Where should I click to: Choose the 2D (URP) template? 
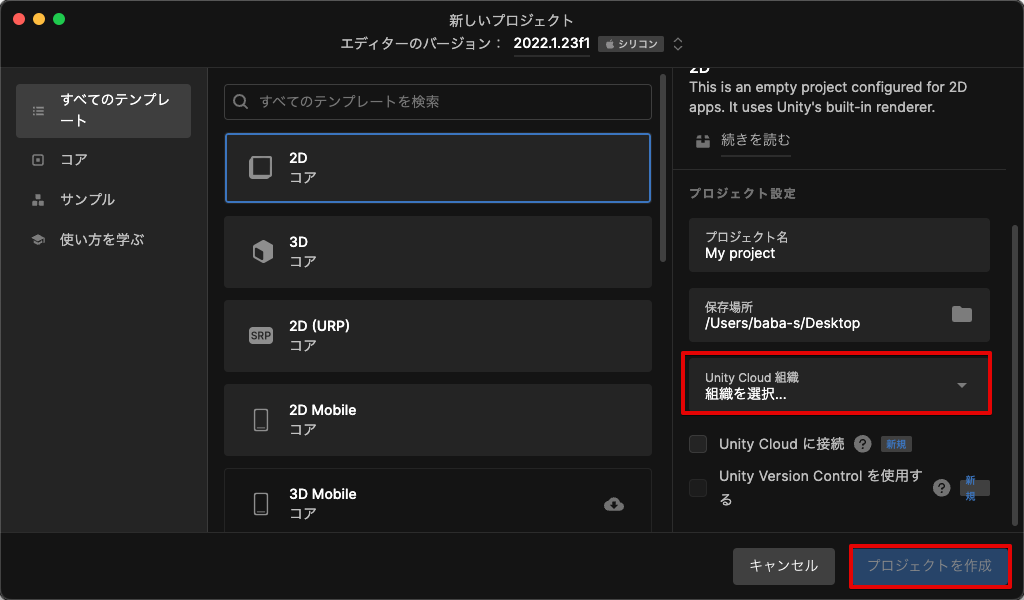coord(438,336)
